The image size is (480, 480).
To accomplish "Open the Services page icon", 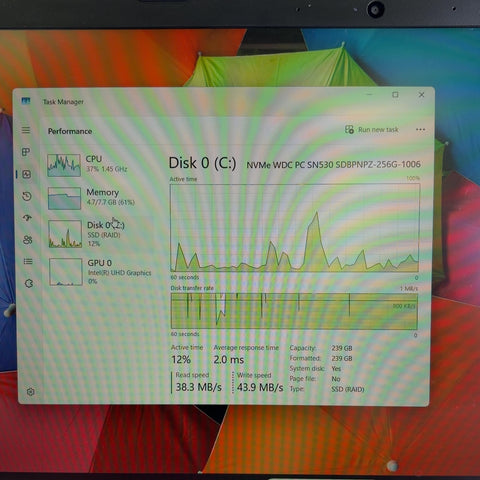I will pos(29,283).
